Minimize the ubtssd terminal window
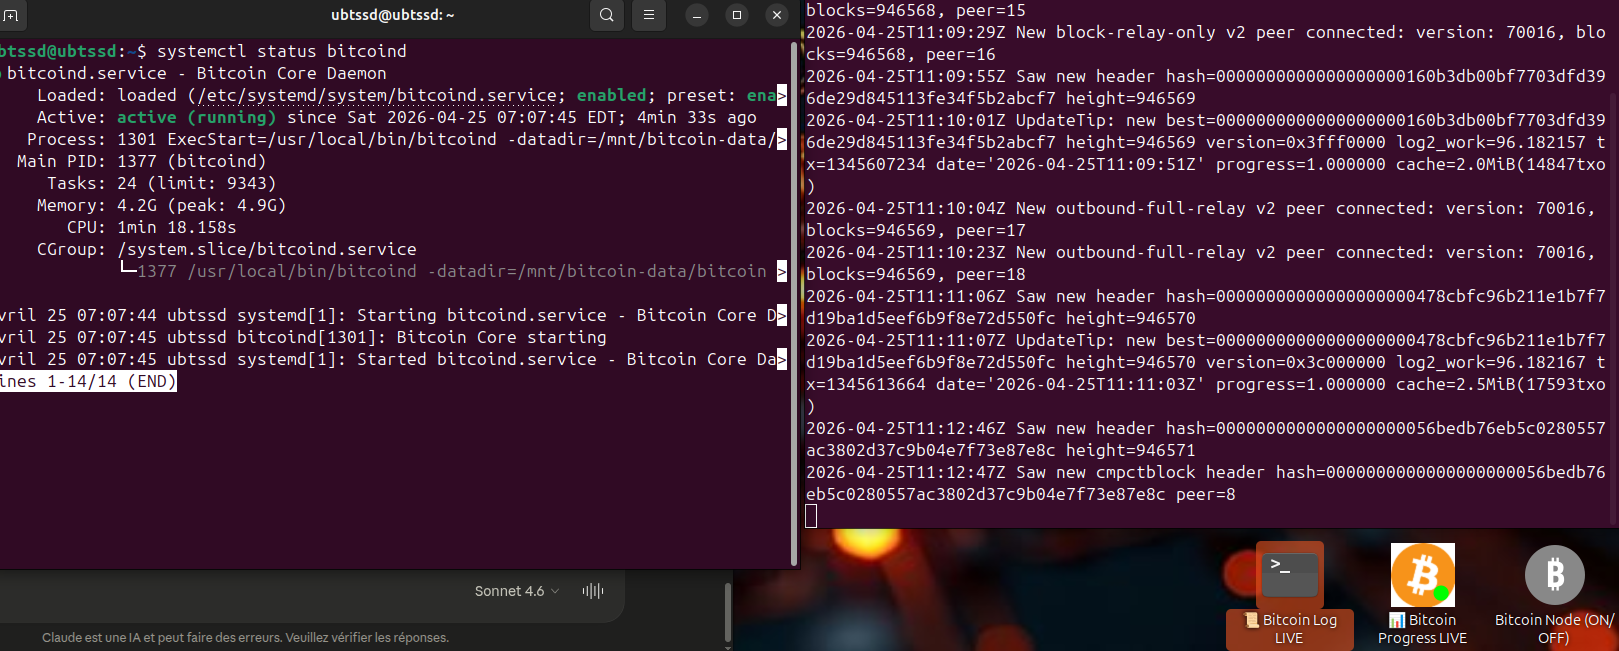Viewport: 1619px width, 651px height. pyautogui.click(x=697, y=15)
